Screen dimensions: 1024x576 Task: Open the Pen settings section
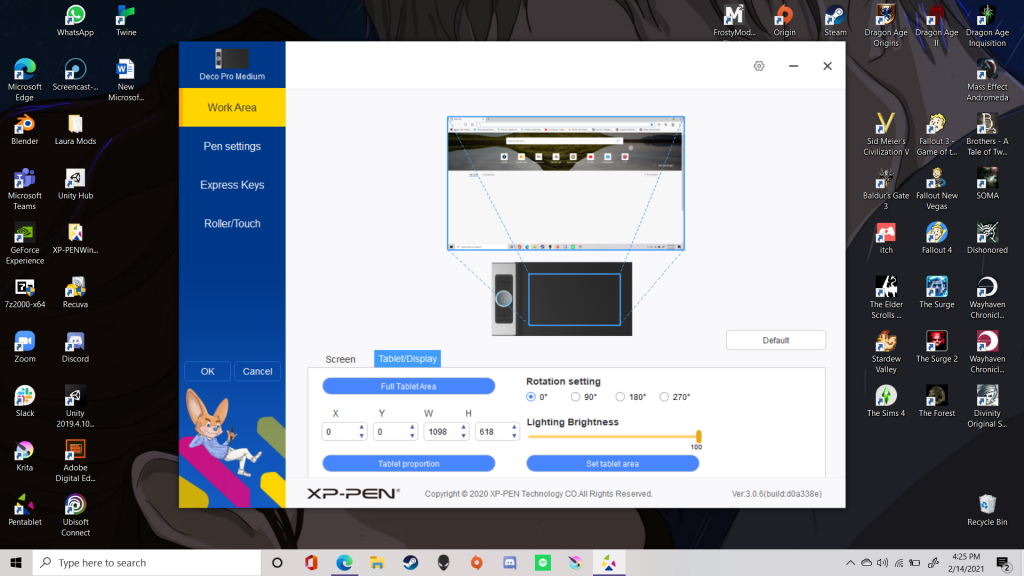232,146
